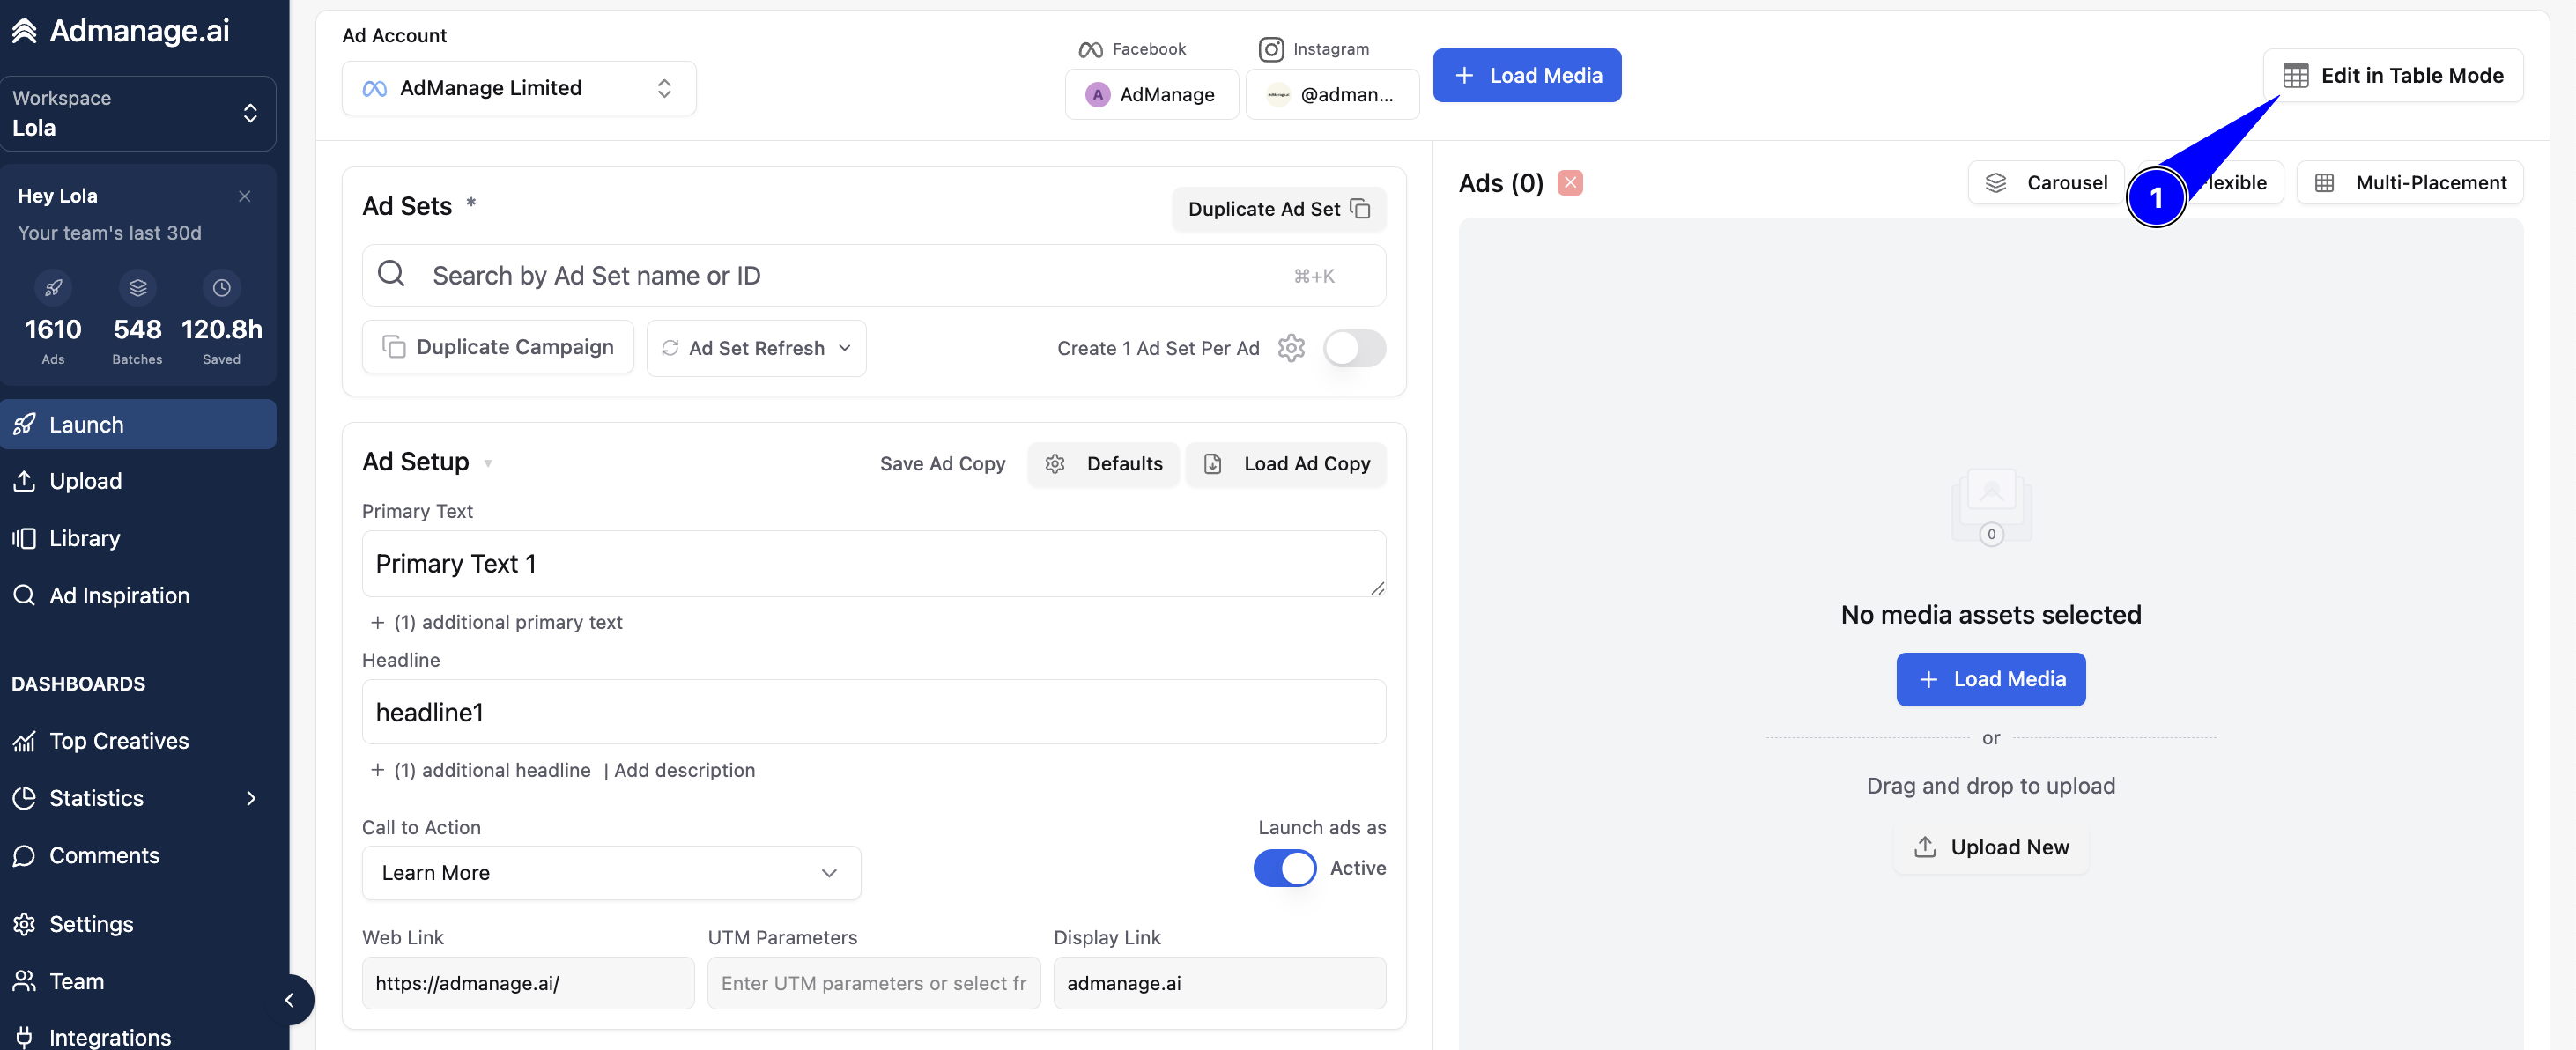Open Create 1 Ad Set Per Ad settings gear
Image resolution: width=2576 pixels, height=1050 pixels.
[1291, 348]
